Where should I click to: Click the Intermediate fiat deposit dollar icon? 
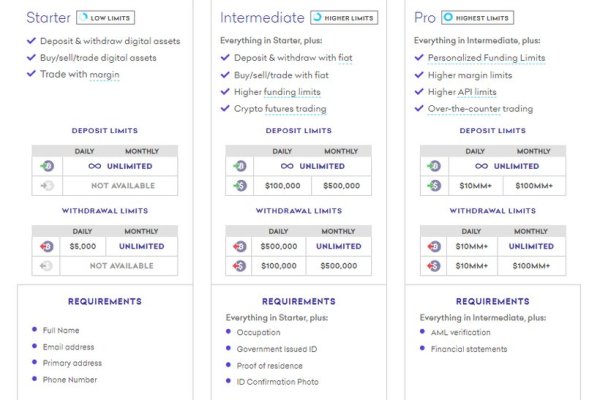(x=240, y=186)
